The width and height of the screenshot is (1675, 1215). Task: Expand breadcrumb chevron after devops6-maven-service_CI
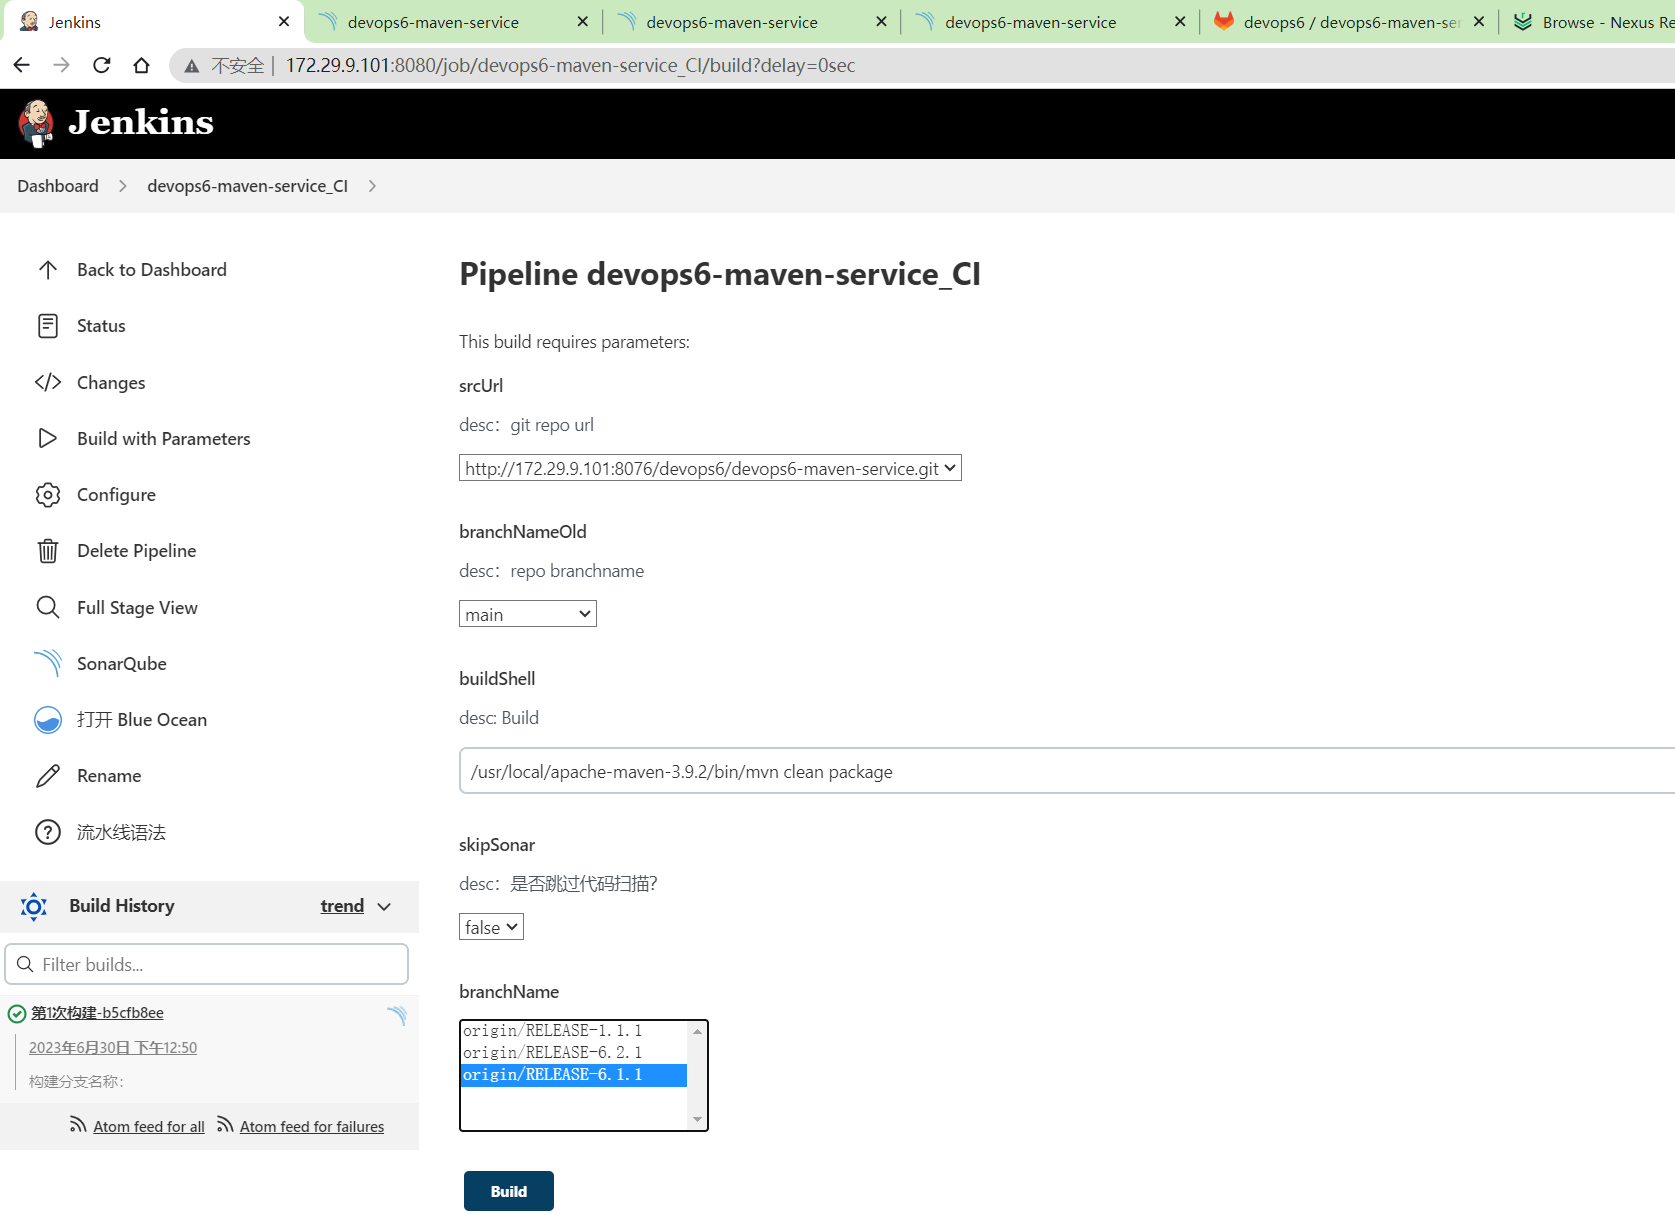372,186
